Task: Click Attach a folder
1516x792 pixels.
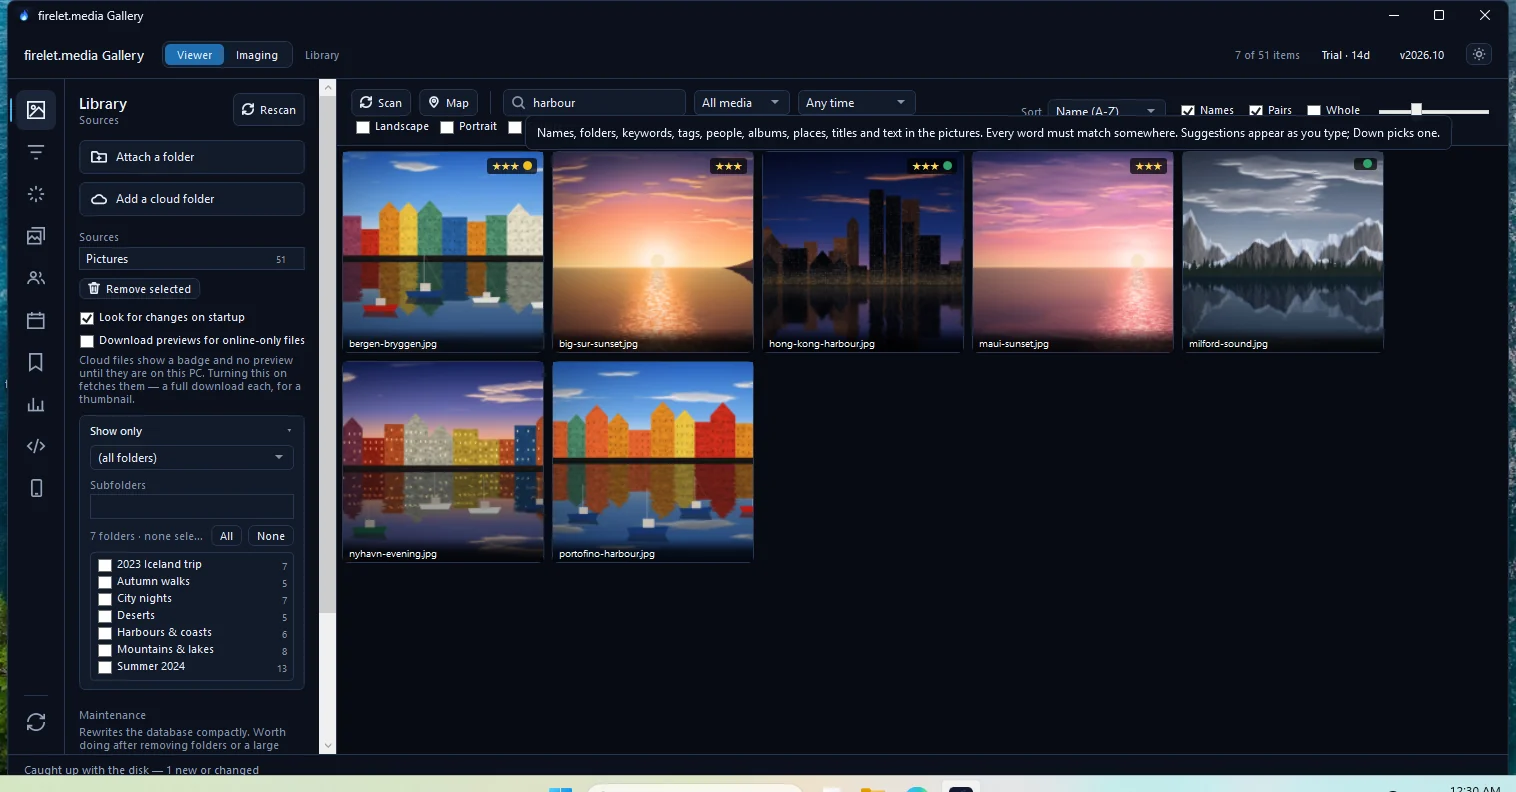Action: [x=191, y=157]
